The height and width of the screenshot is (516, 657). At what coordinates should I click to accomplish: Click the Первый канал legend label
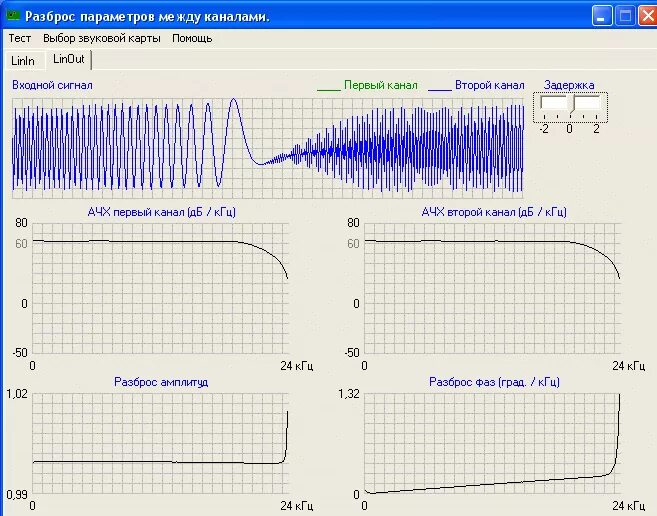[x=381, y=85]
